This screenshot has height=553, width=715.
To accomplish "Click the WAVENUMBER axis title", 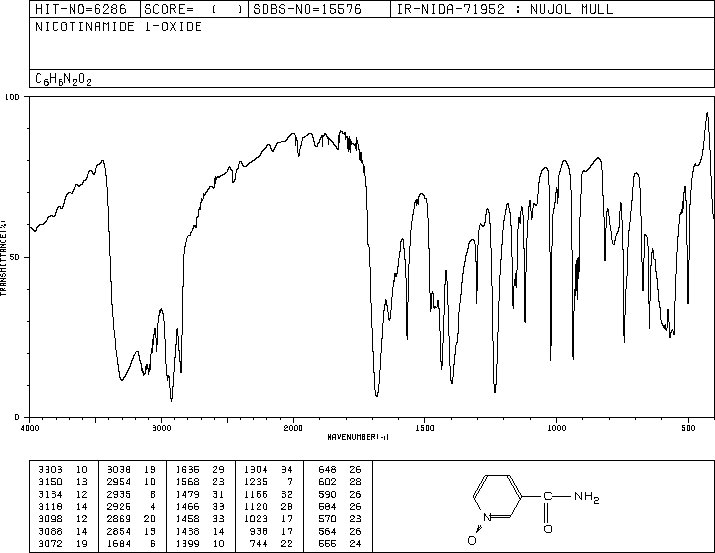I will click(x=358, y=437).
